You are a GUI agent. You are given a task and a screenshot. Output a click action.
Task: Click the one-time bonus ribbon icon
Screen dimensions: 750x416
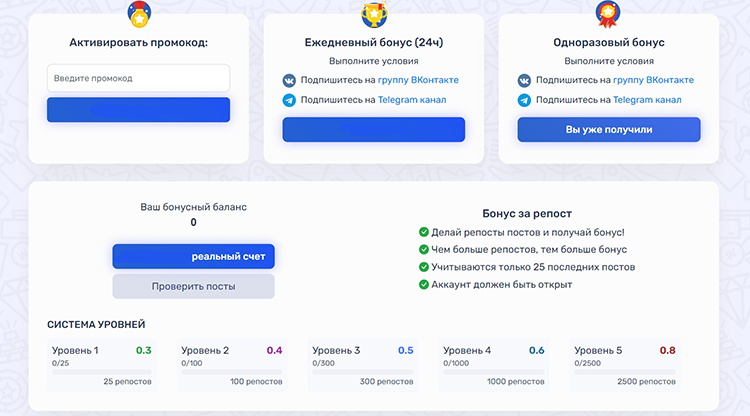609,14
